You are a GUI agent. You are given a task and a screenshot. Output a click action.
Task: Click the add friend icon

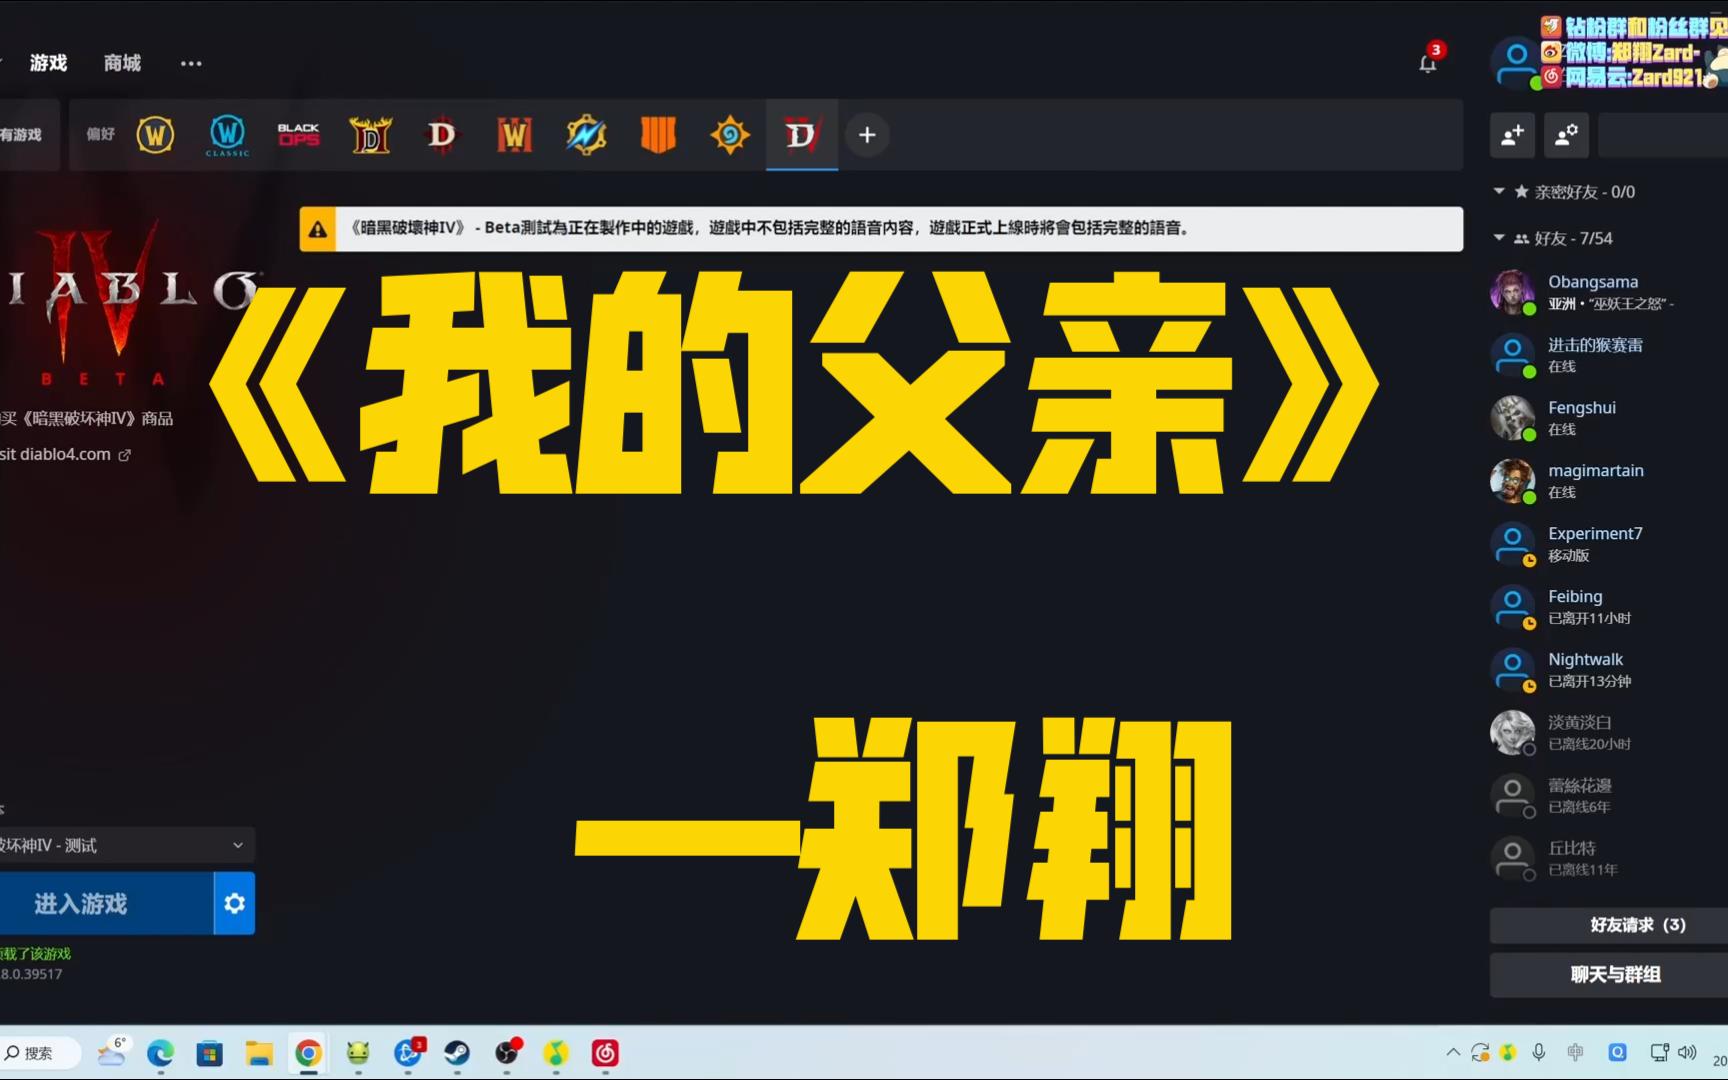click(1512, 134)
